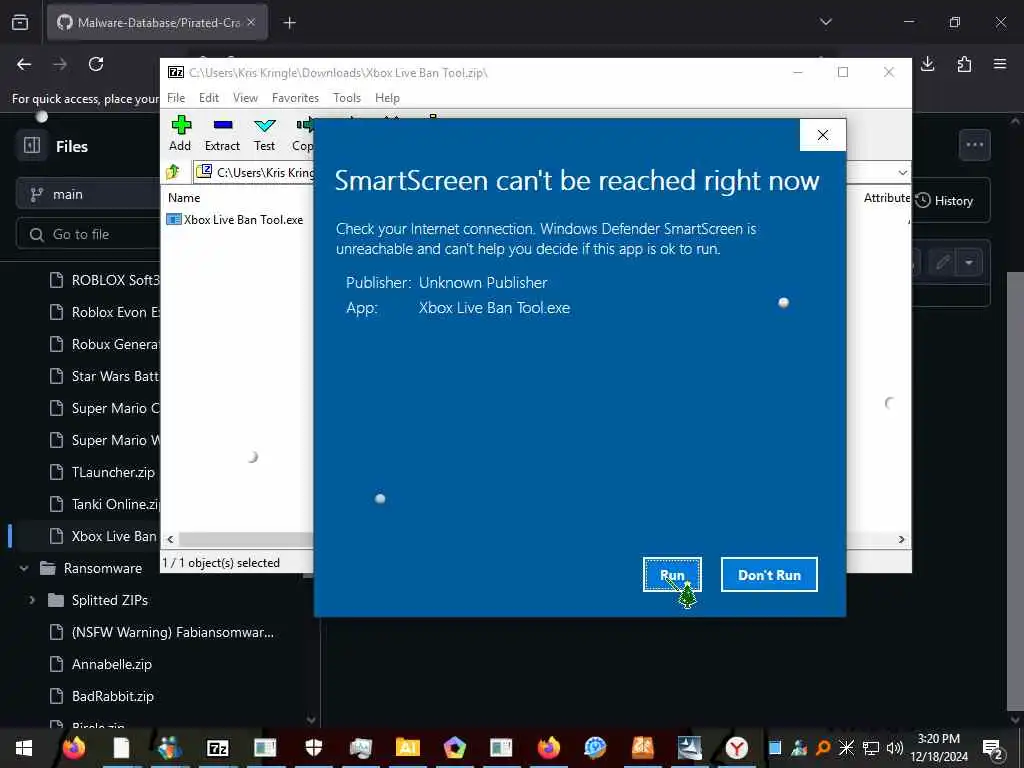The image size is (1024, 768).
Task: Open the Windows Start menu
Action: click(24, 748)
